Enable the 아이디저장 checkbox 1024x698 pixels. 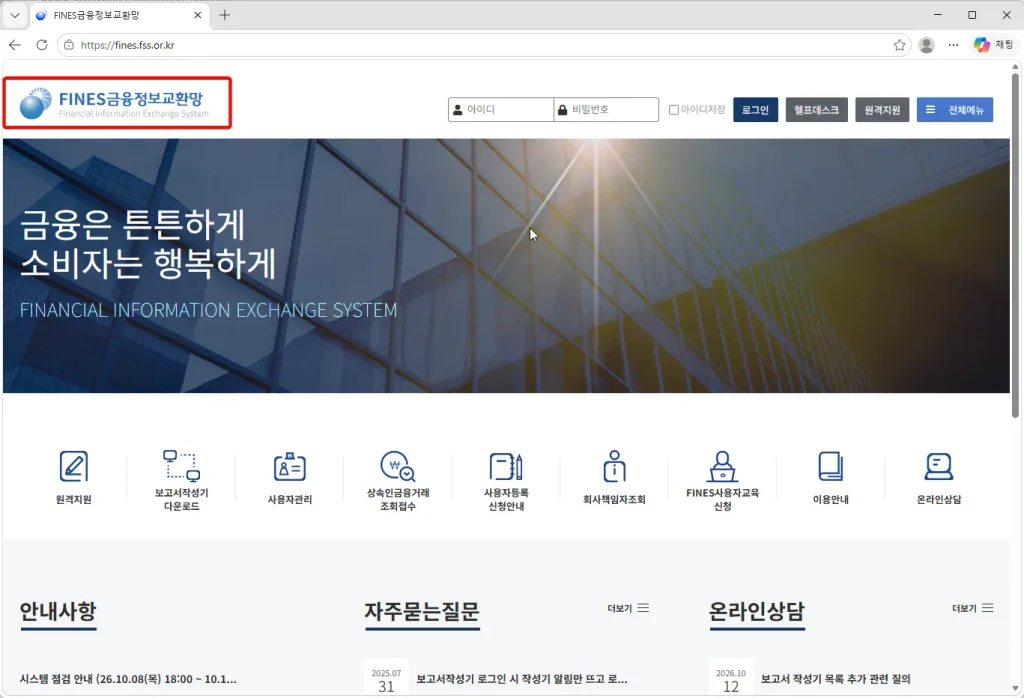(x=673, y=110)
